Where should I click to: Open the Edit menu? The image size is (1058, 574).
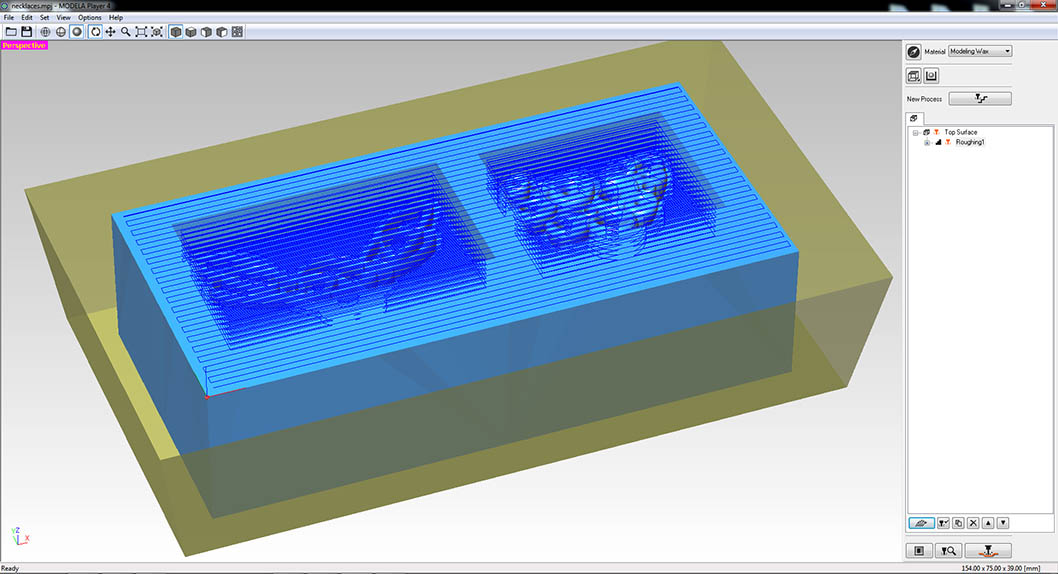coord(26,18)
